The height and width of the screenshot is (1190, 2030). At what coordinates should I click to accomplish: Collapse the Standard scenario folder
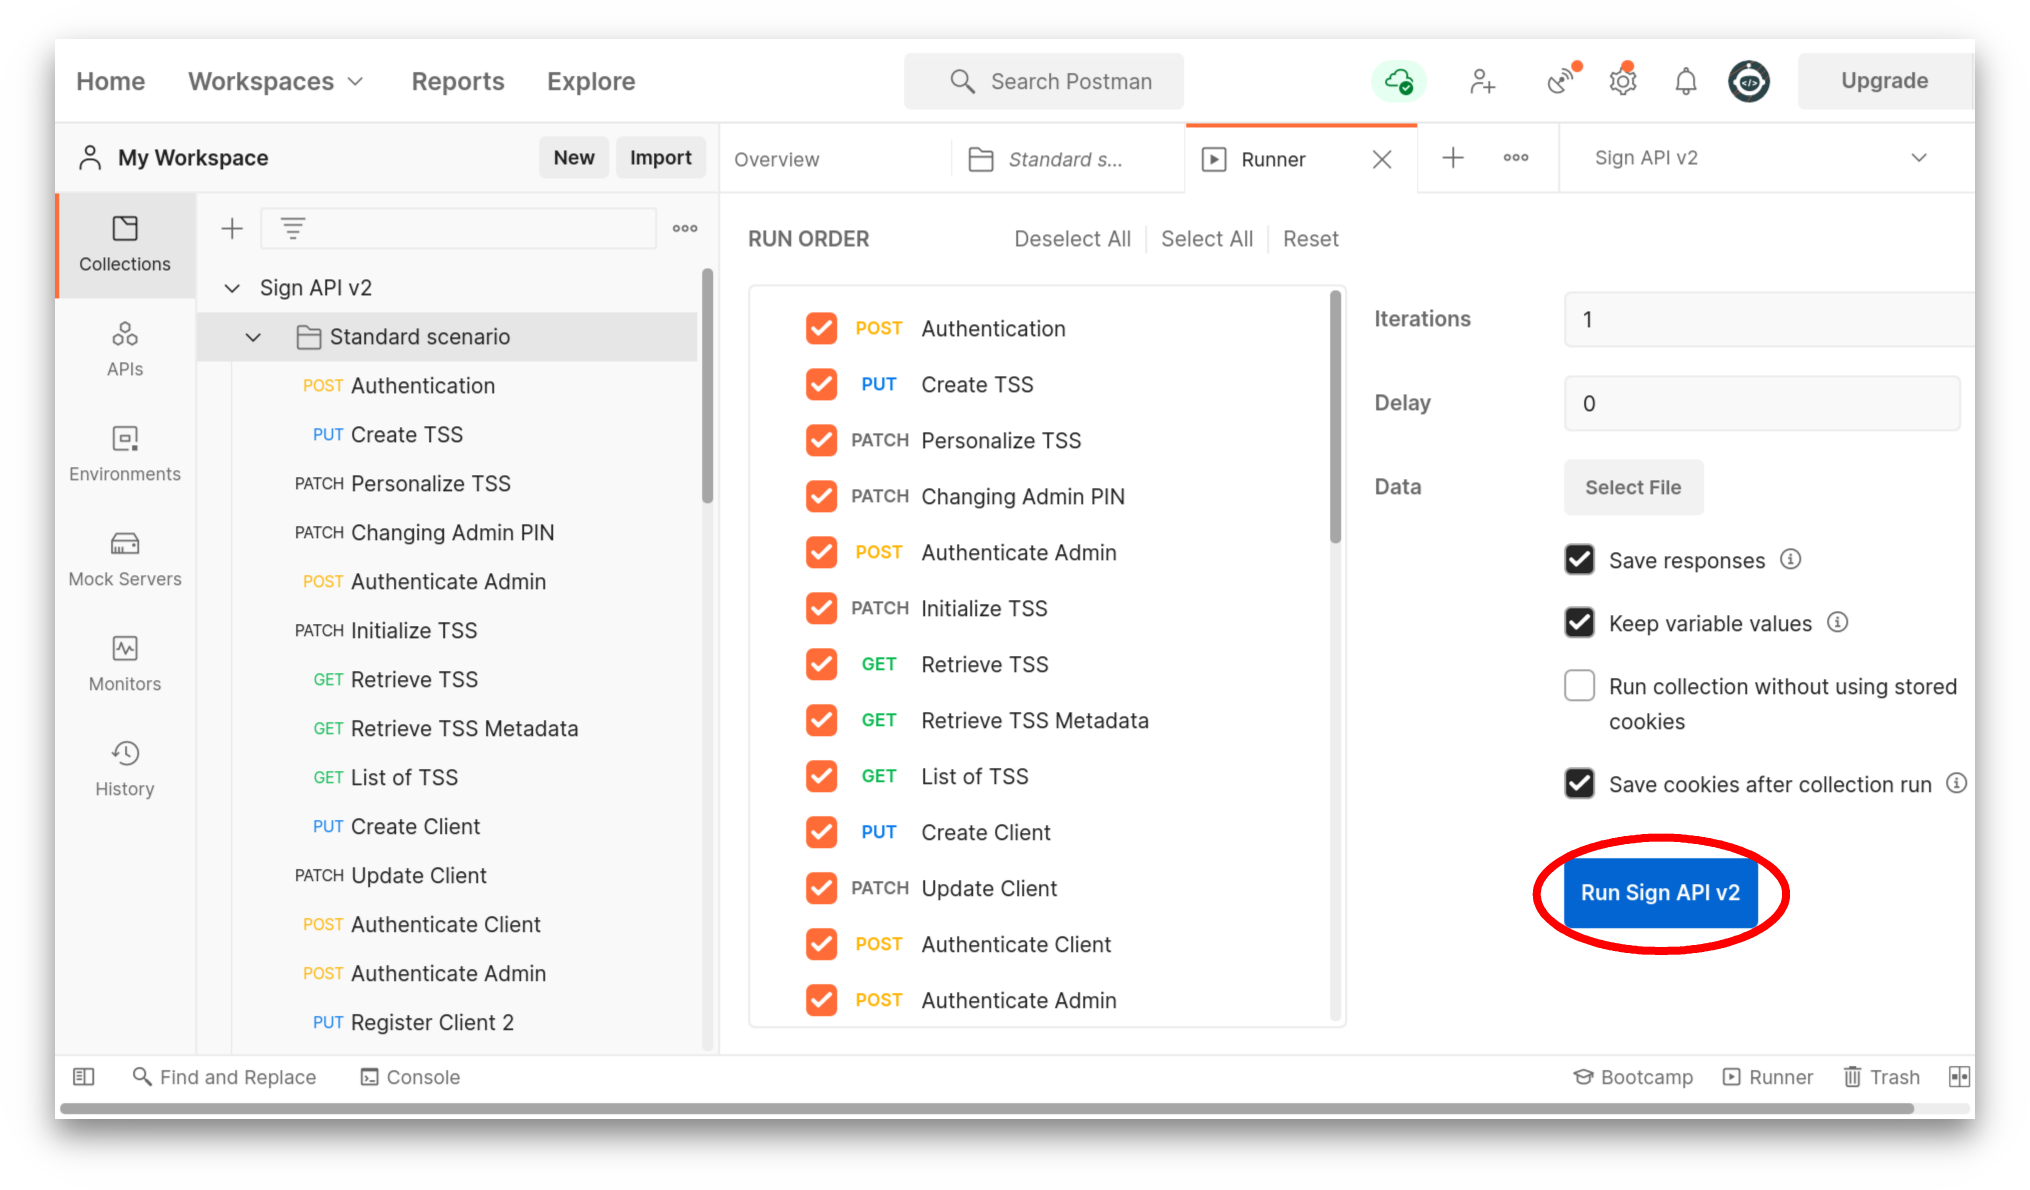tap(254, 337)
